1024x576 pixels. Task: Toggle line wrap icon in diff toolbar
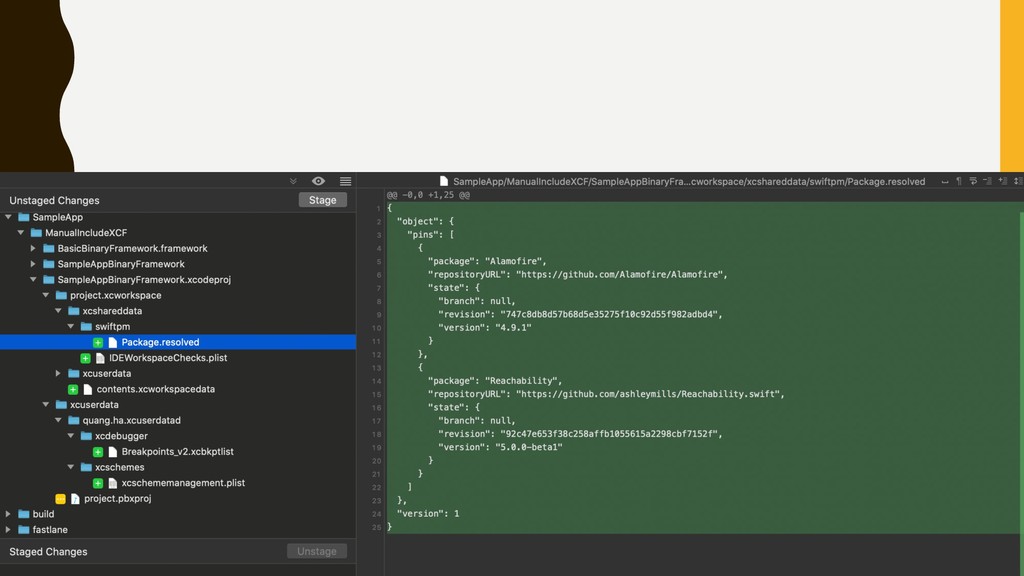[x=973, y=181]
